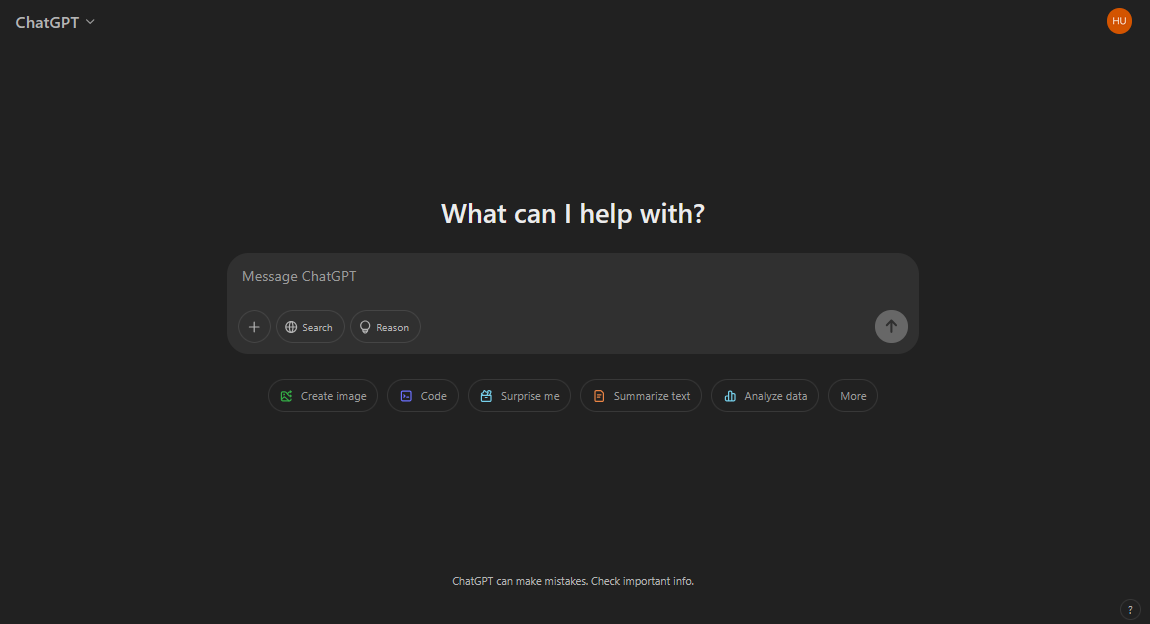Select the Create image suggestion

(x=323, y=396)
